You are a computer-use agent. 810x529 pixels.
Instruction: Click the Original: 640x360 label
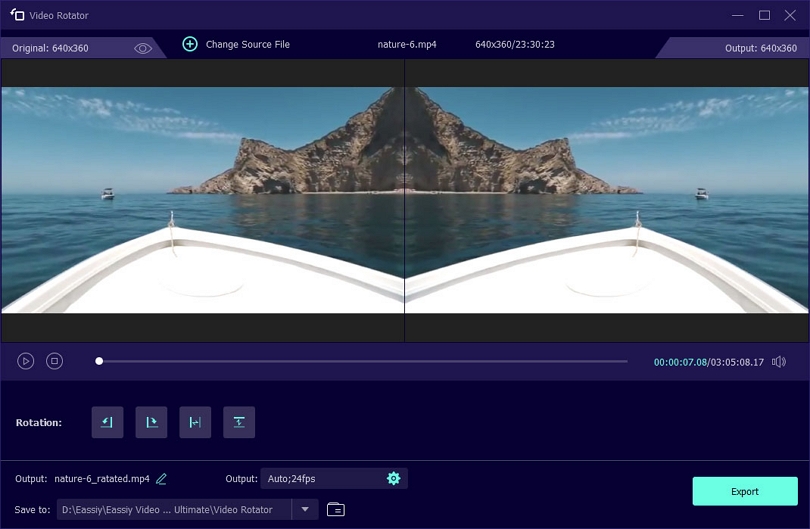click(x=50, y=48)
